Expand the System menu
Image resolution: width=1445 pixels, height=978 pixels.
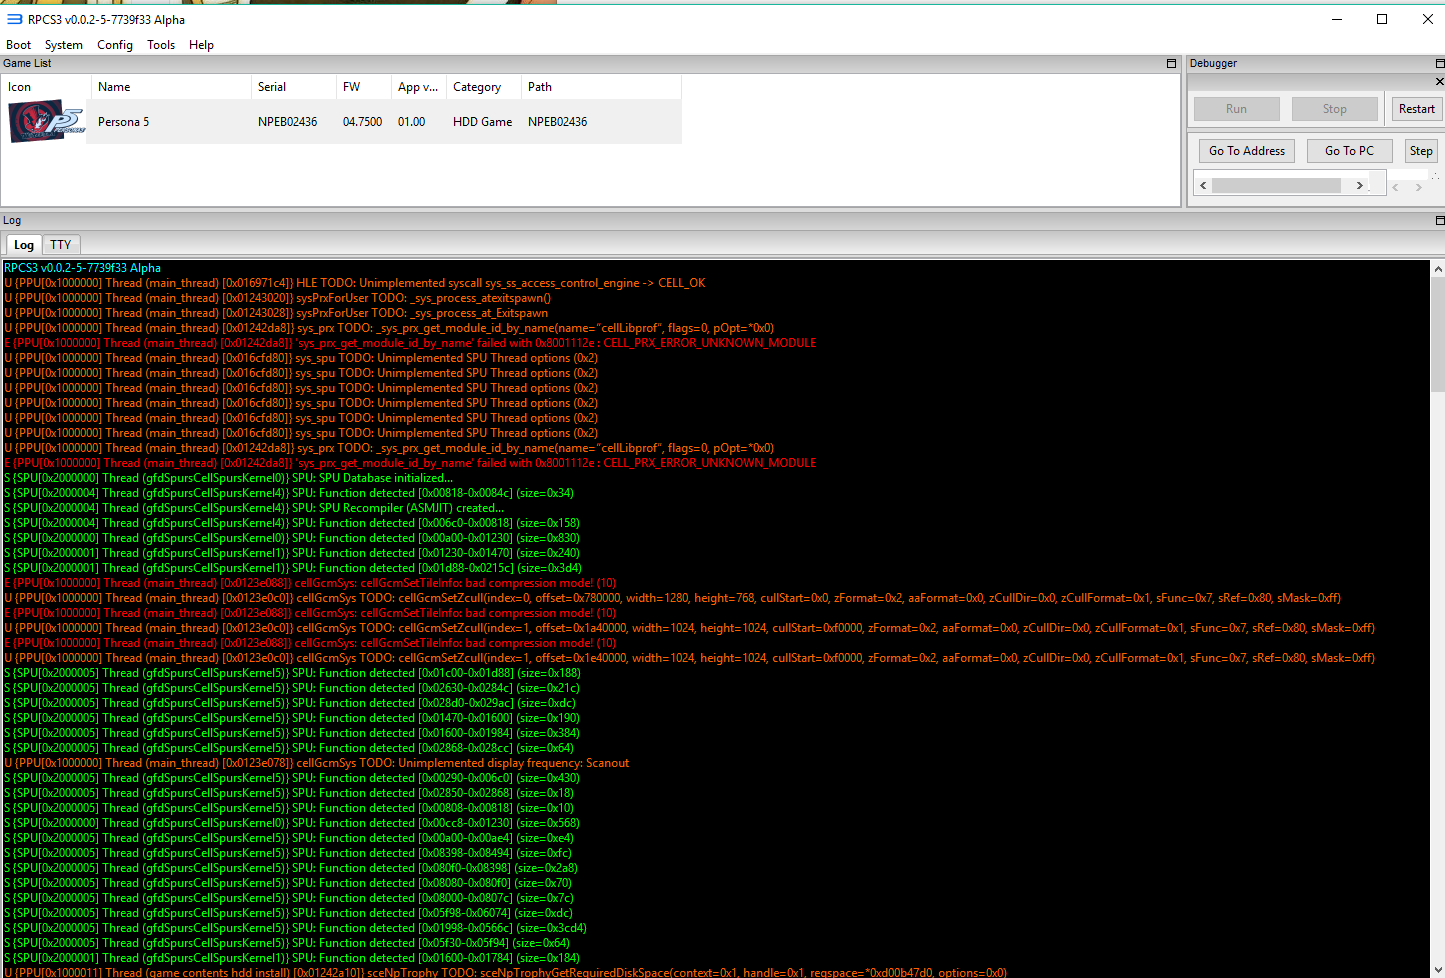(63, 45)
